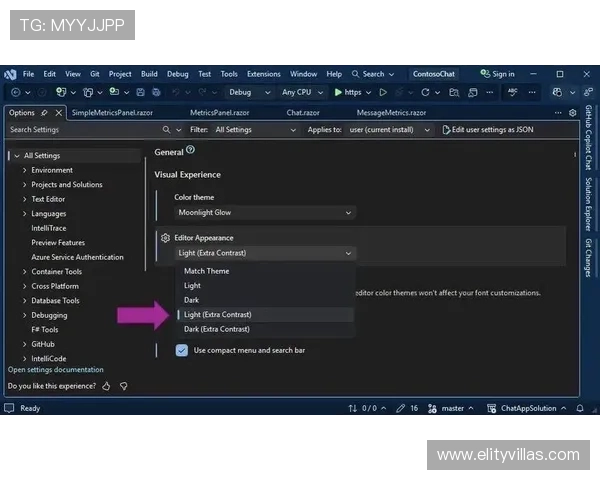The height and width of the screenshot is (480, 600).
Task: Open the Extensions menu
Action: point(264,74)
